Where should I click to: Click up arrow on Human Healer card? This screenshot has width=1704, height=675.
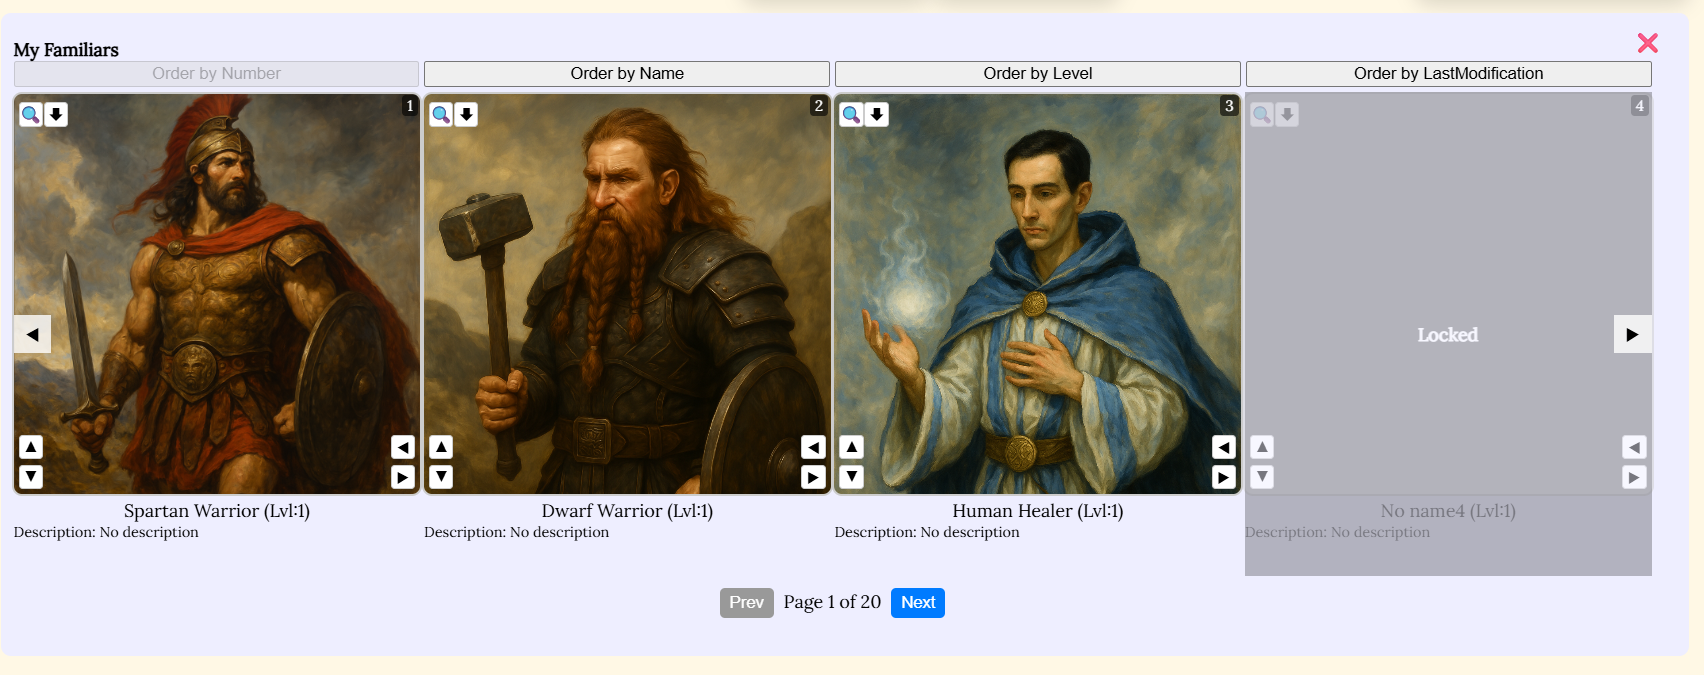pos(851,447)
